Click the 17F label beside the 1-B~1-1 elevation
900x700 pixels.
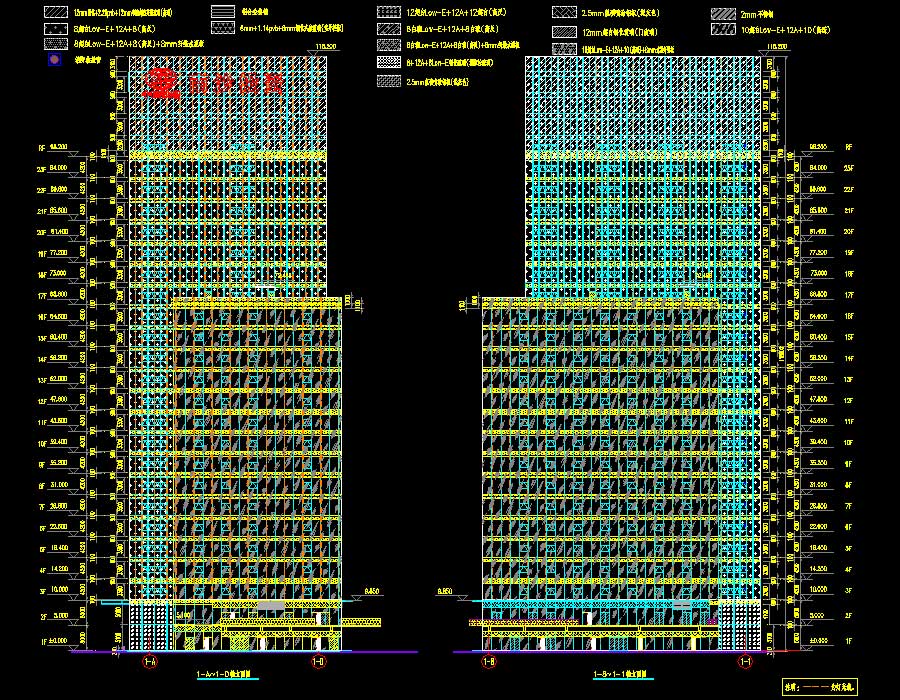(848, 295)
